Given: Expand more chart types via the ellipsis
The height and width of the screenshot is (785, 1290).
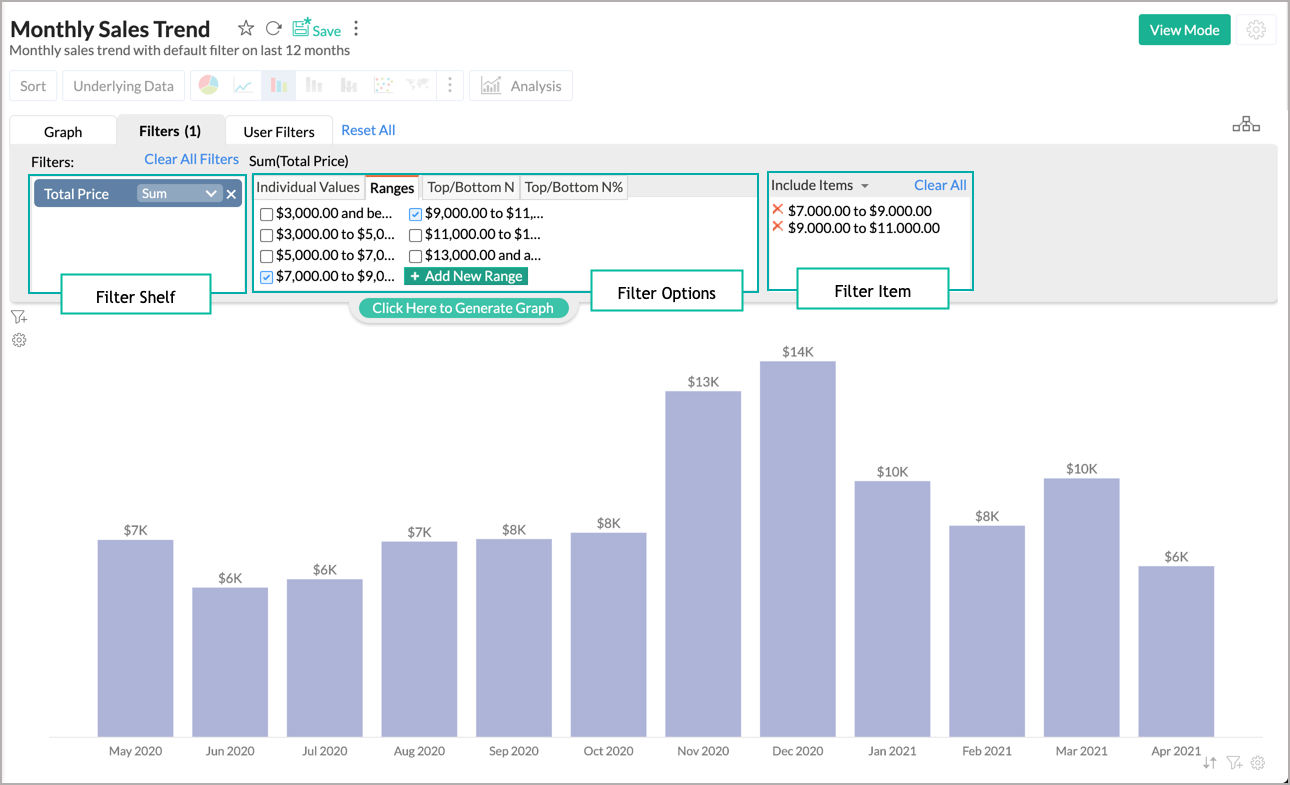Looking at the screenshot, I should point(449,85).
